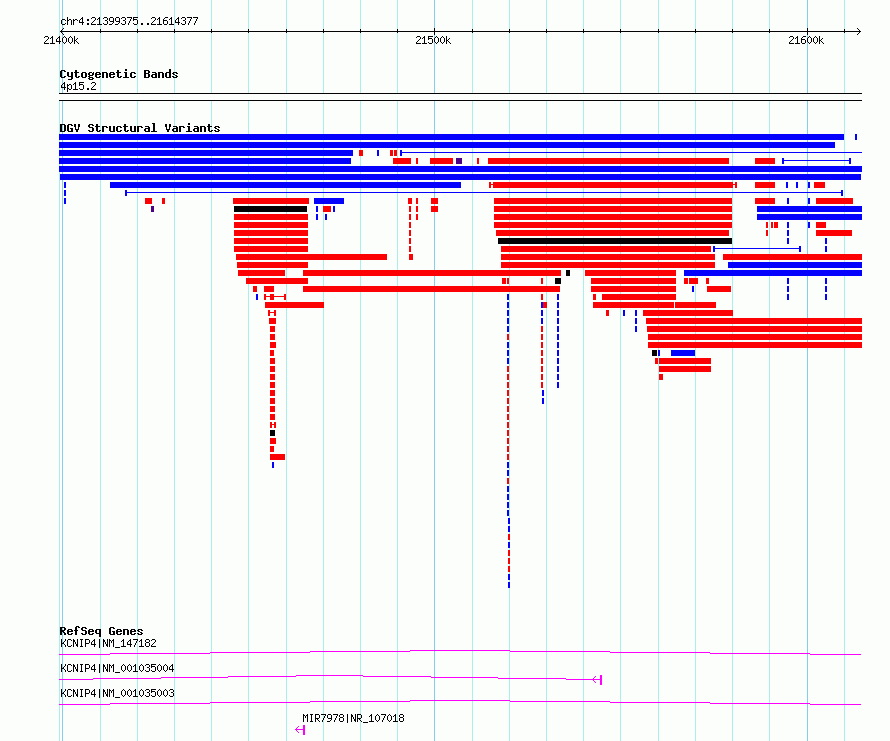Click the right arrowhead of the coordinate ruler

click(x=858, y=31)
